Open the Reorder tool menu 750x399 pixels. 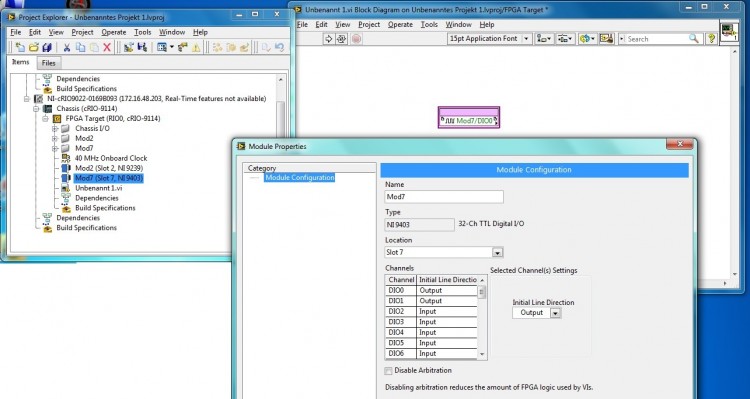coord(587,39)
